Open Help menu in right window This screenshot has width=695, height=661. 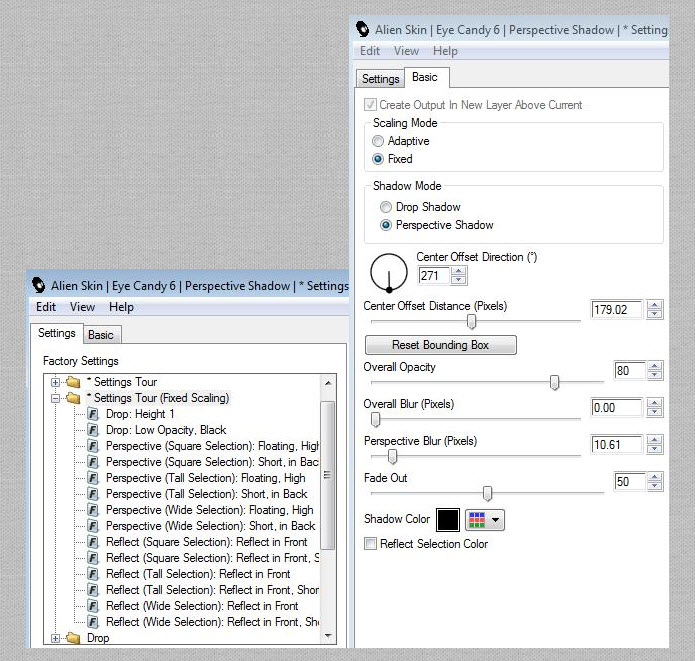tap(445, 51)
